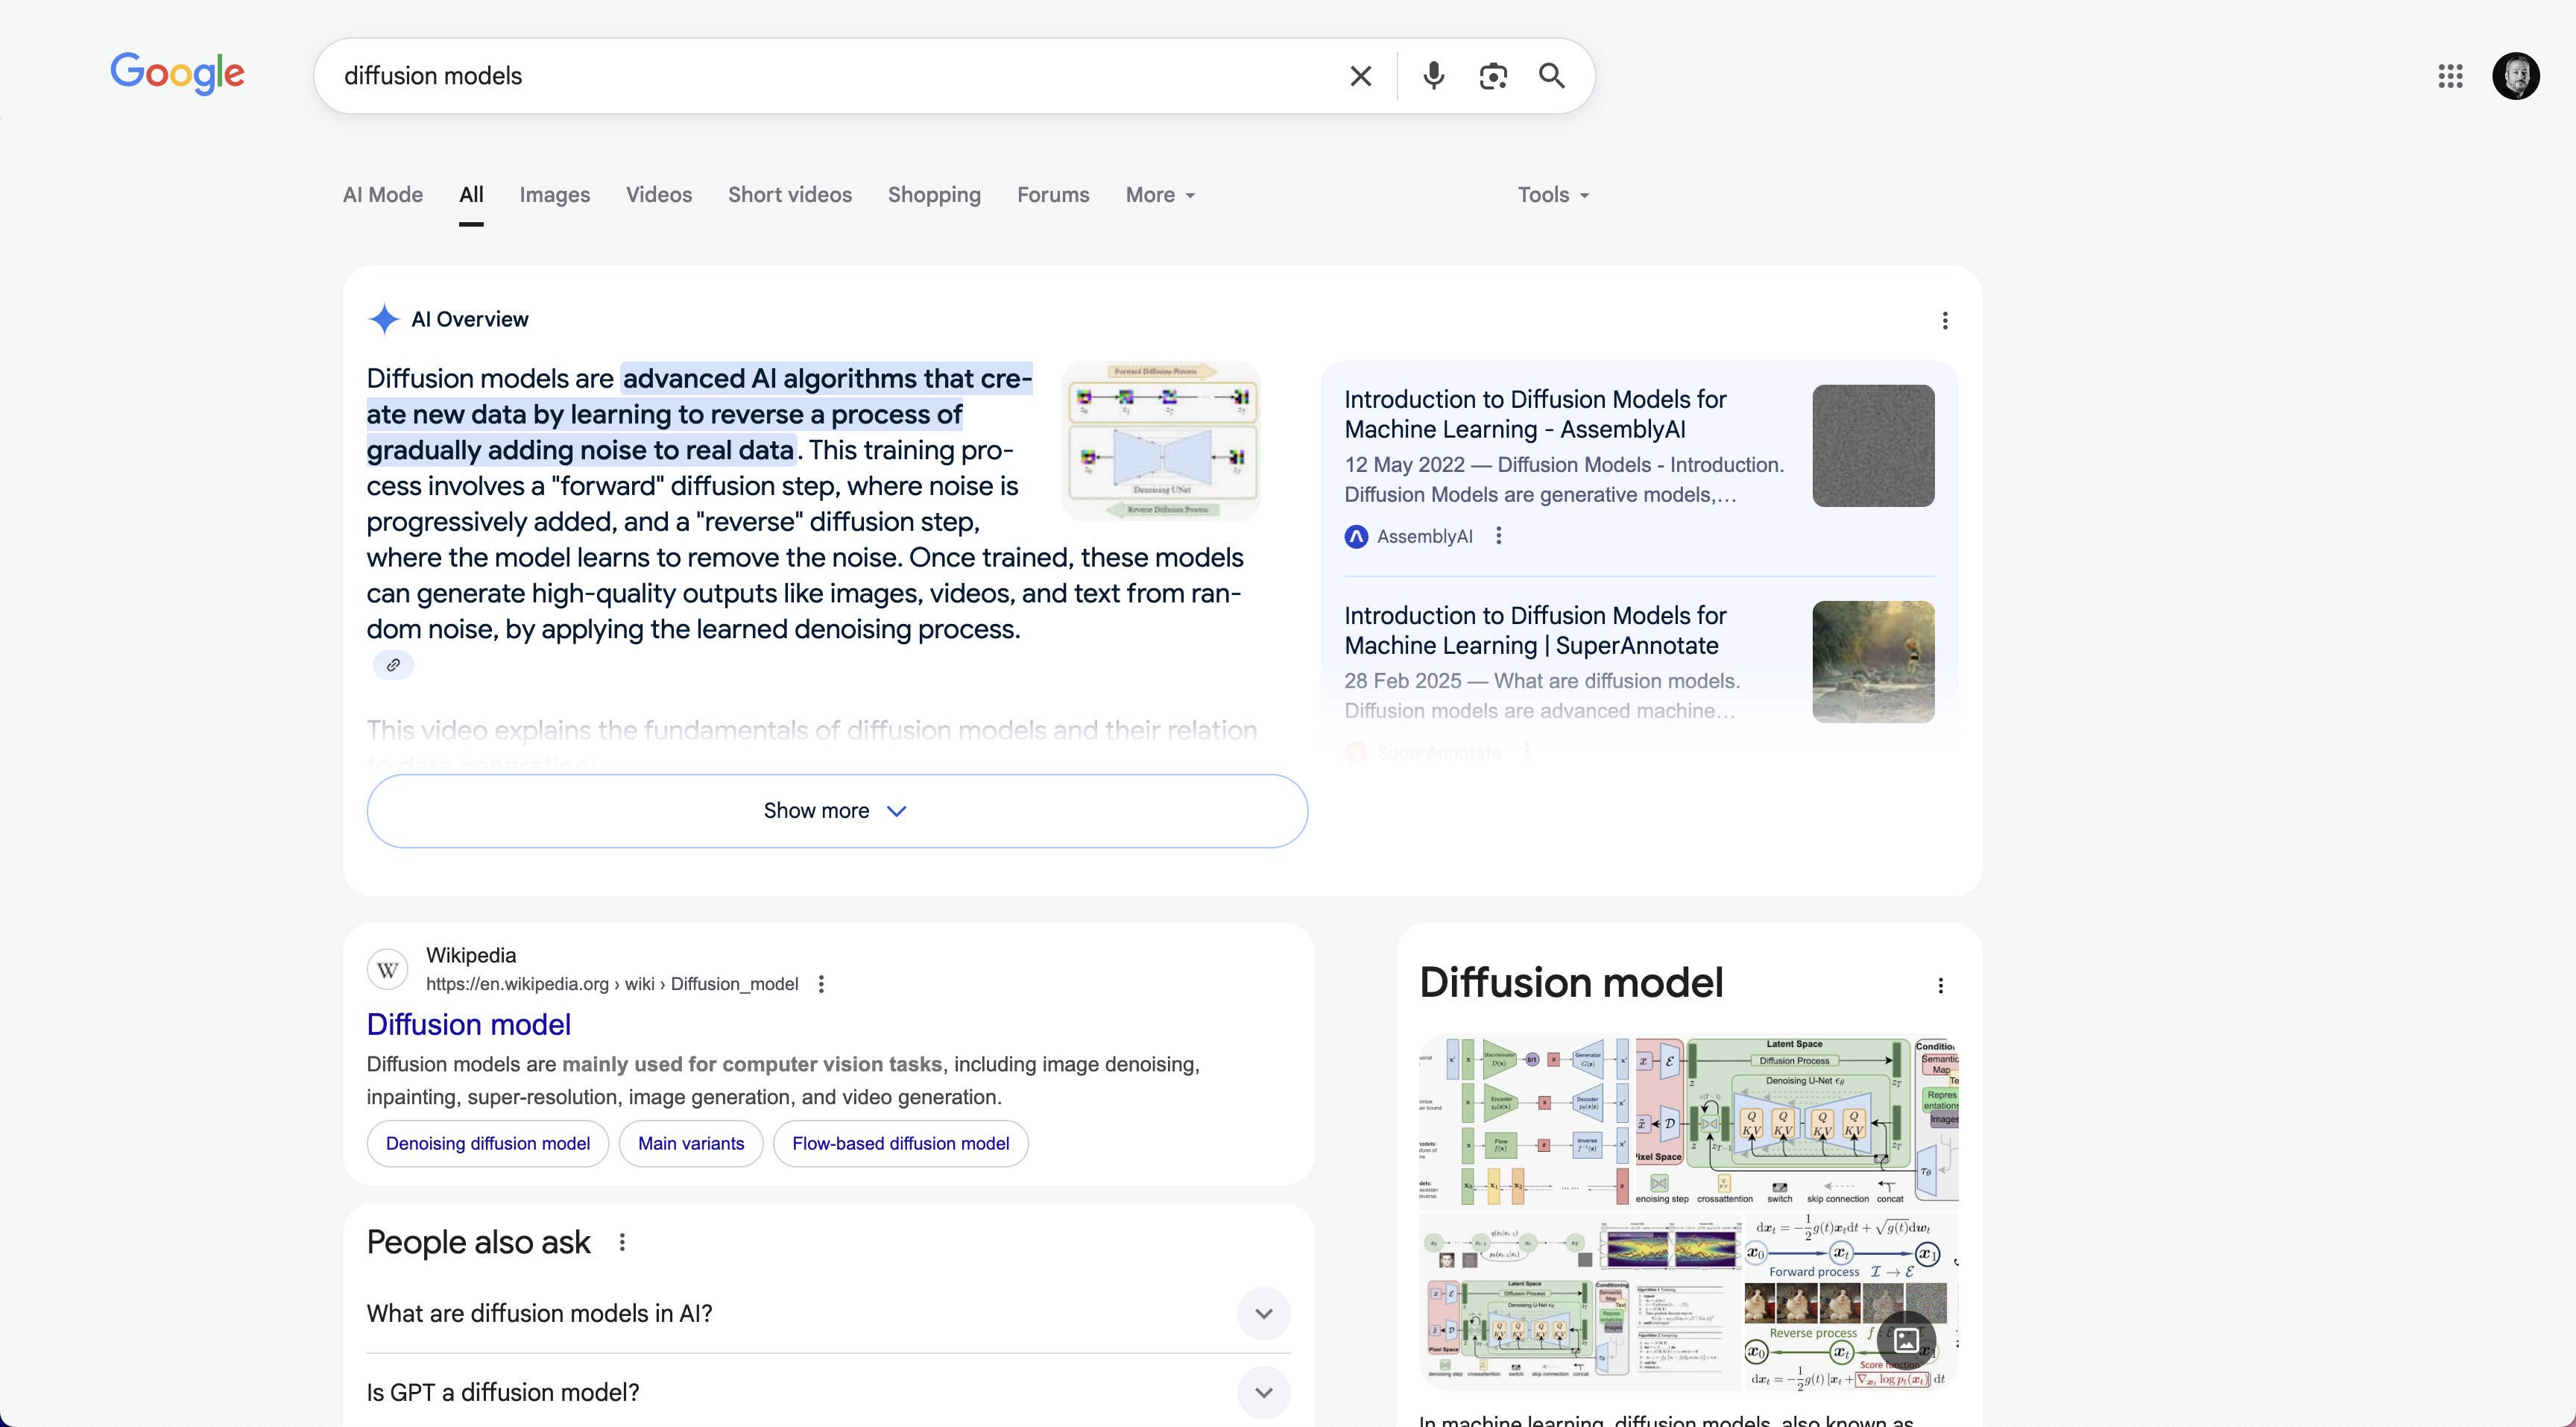Open the Tools dropdown
This screenshot has height=1427, width=2576.
[1551, 195]
